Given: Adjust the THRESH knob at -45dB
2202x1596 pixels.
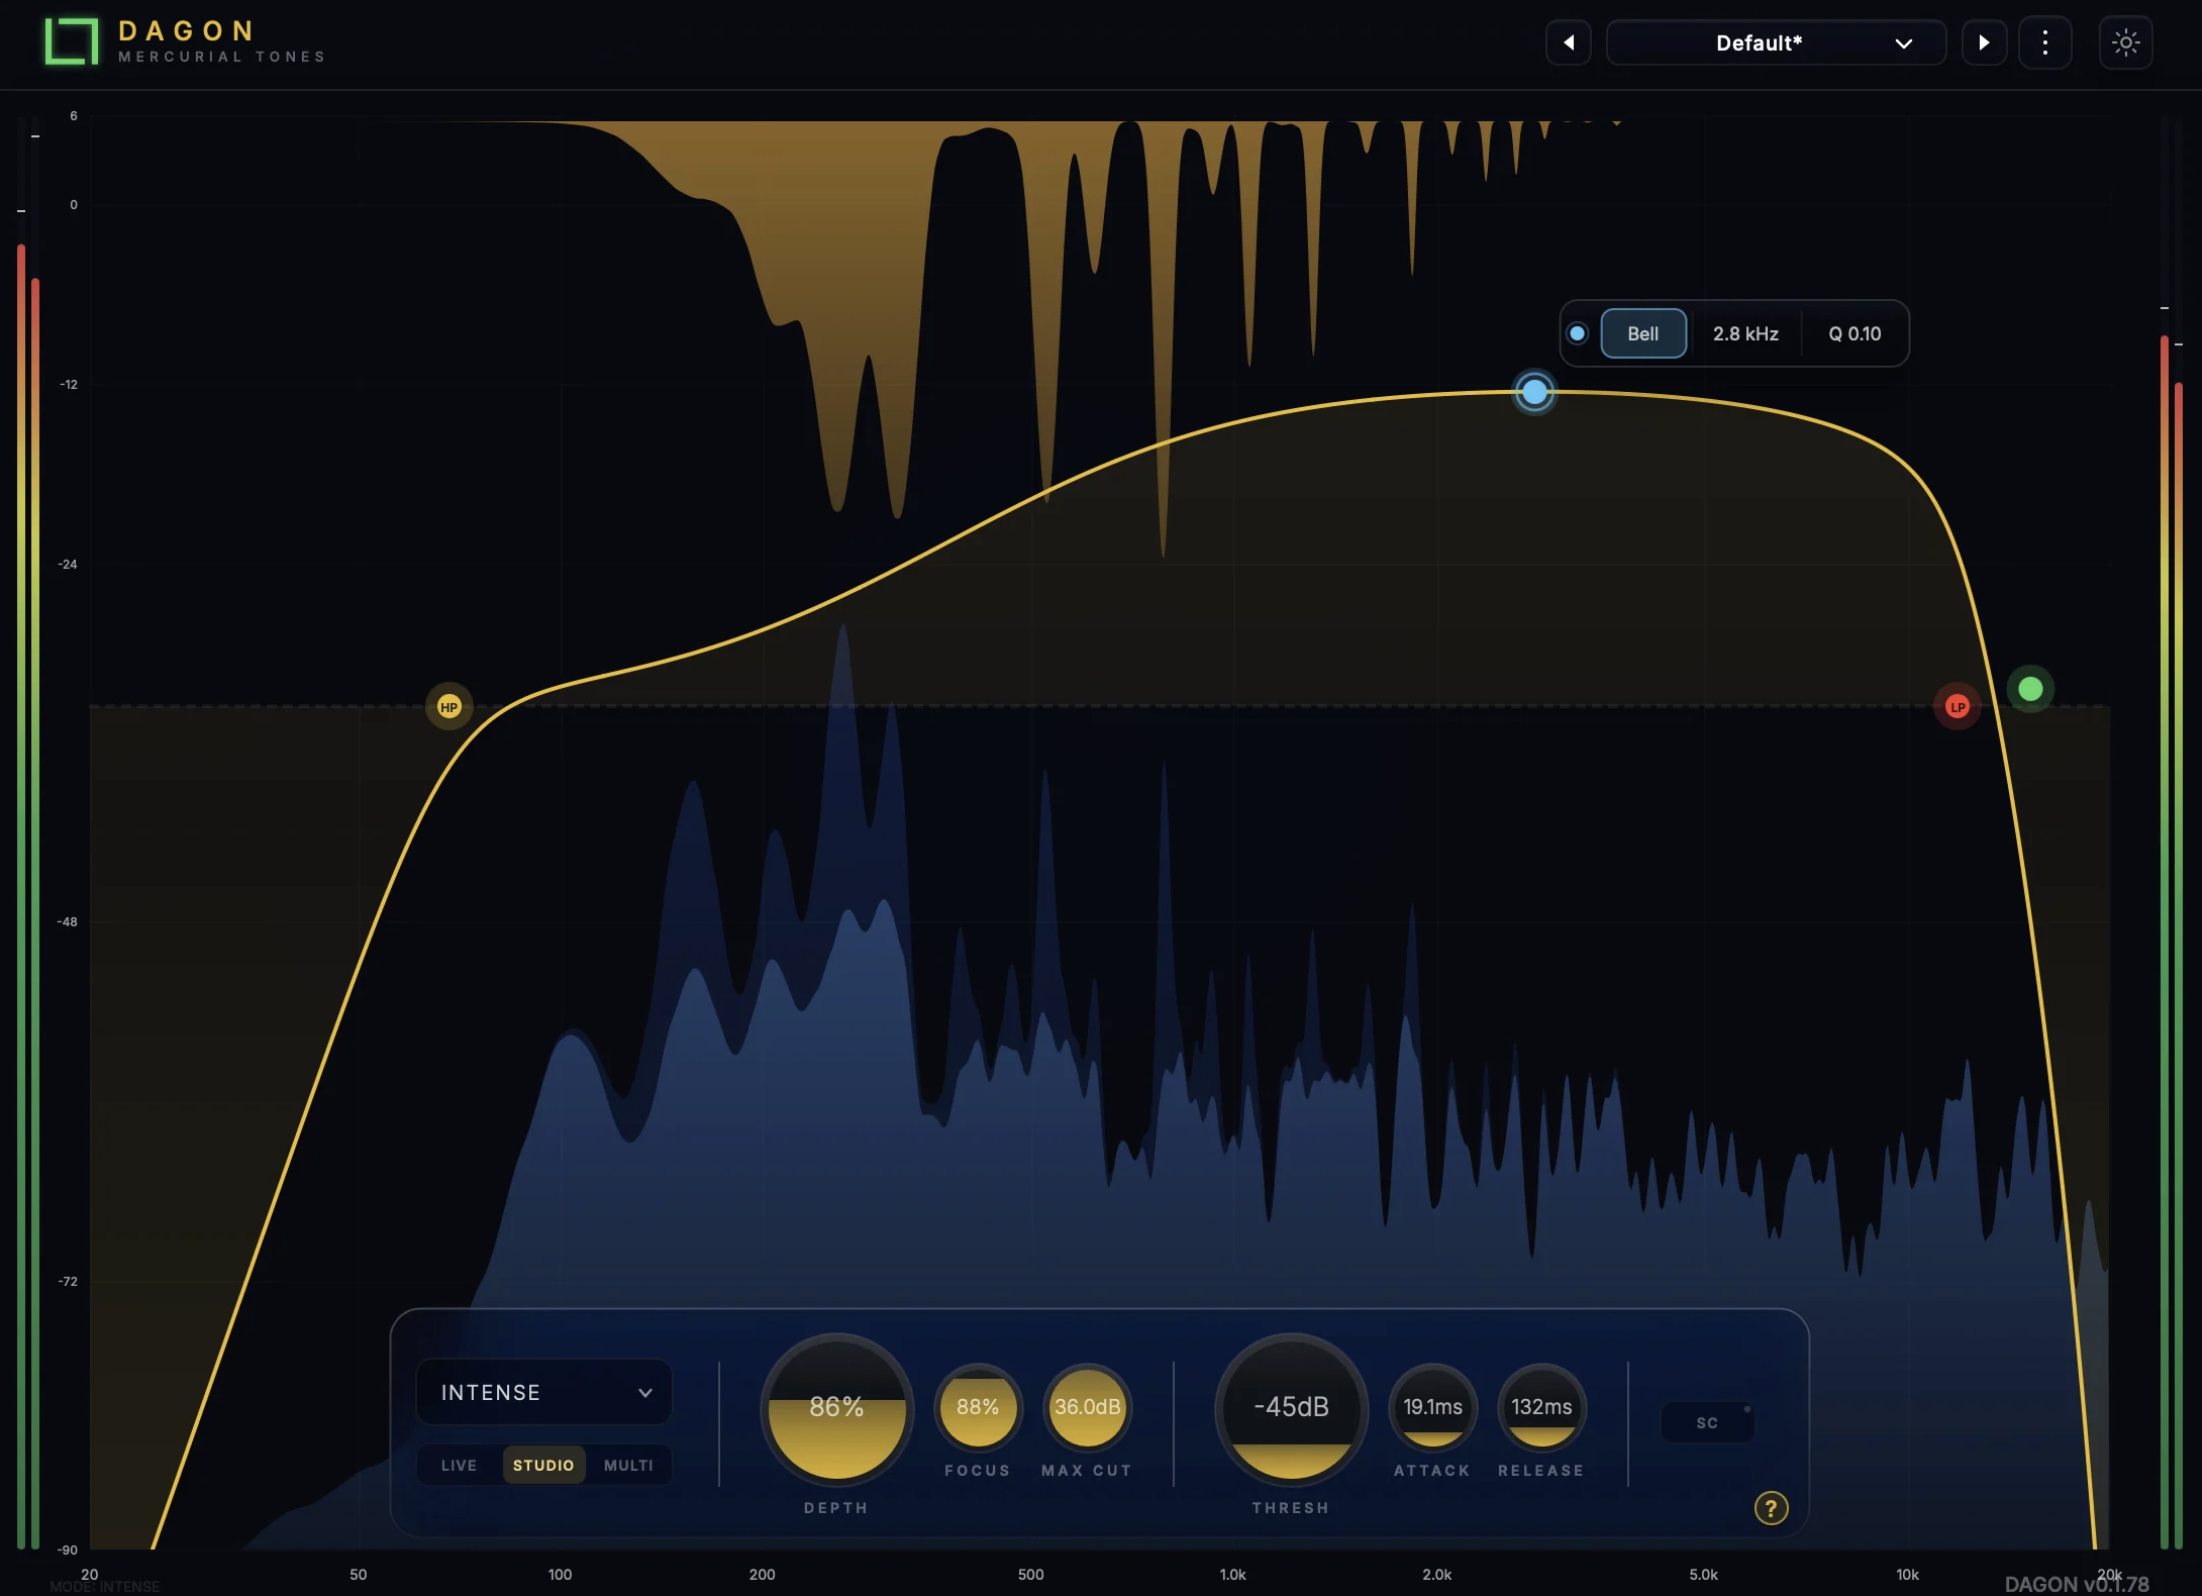Looking at the screenshot, I should 1291,1408.
